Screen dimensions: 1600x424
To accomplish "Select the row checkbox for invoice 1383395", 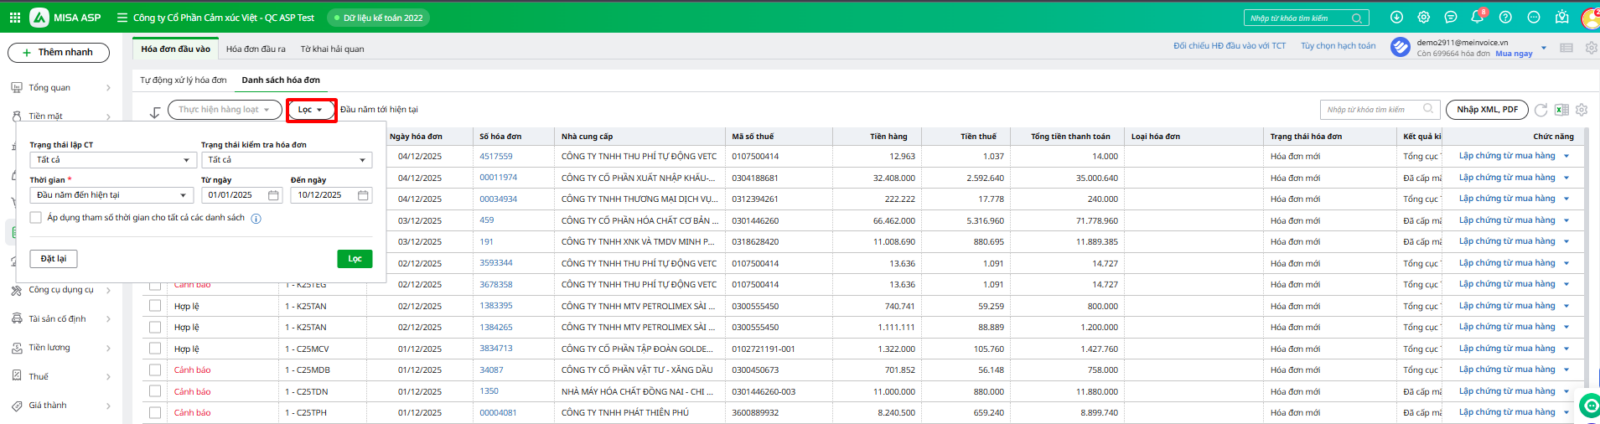I will 155,306.
